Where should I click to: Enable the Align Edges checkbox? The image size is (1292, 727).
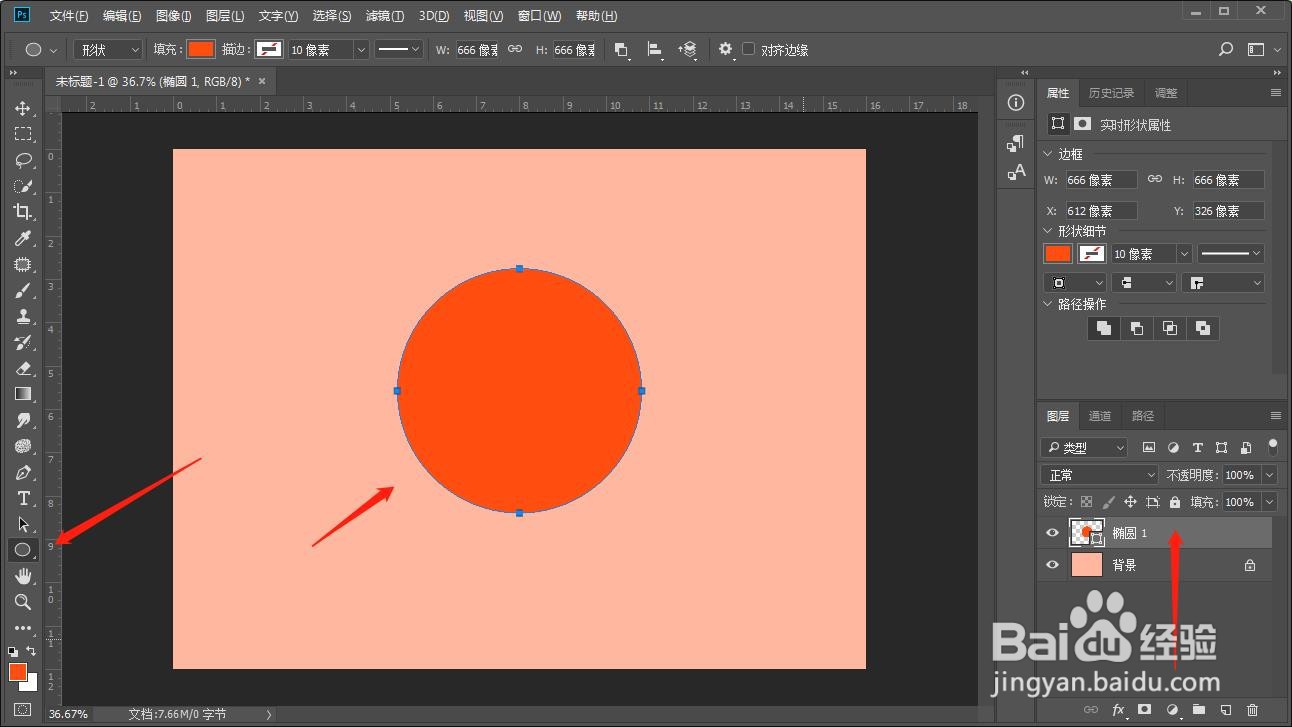click(x=748, y=49)
